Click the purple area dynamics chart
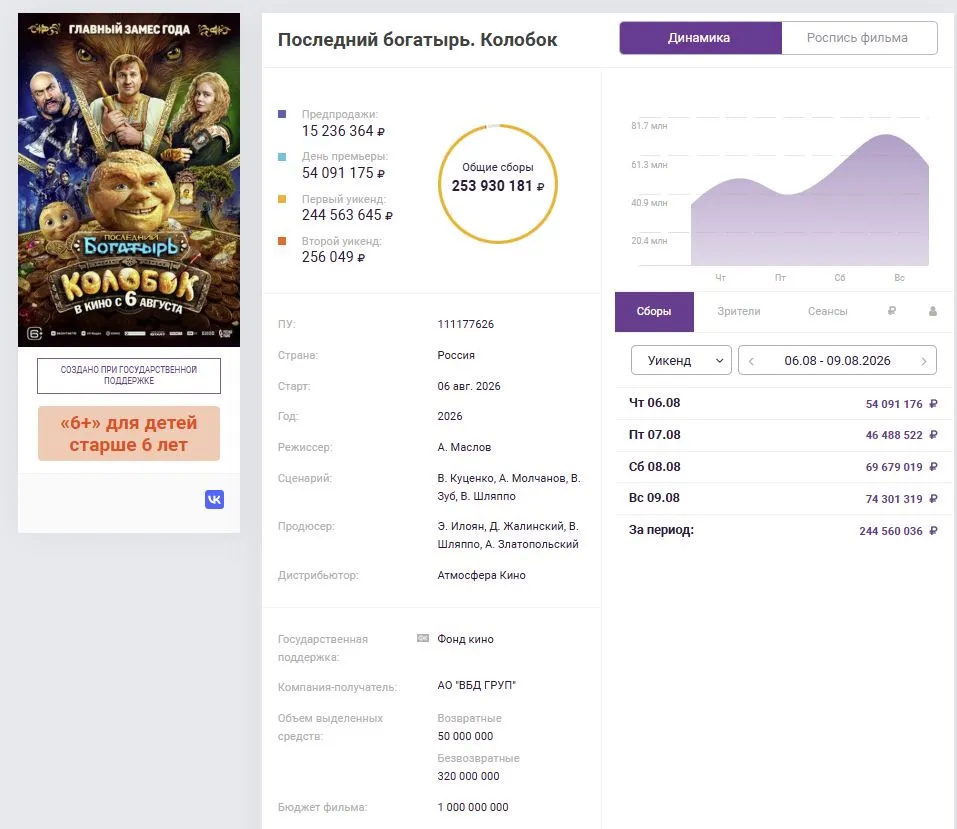This screenshot has width=957, height=829. click(810, 201)
